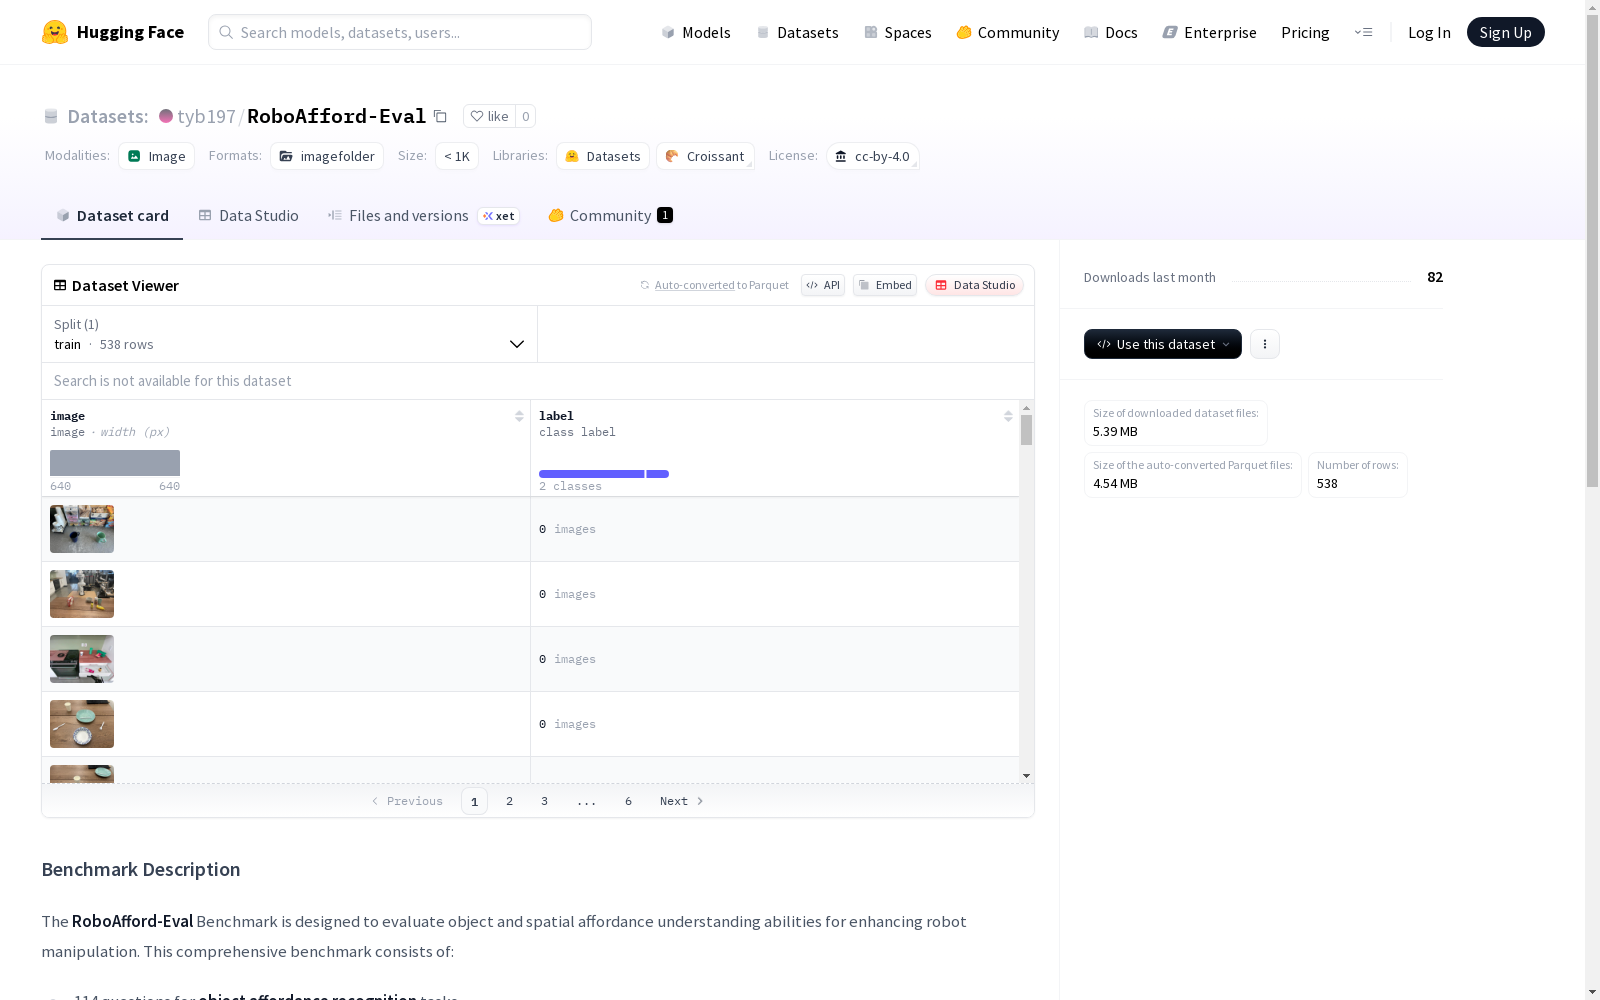Go to page 6 of viewer
Viewport: 1600px width, 1000px height.
click(x=628, y=801)
